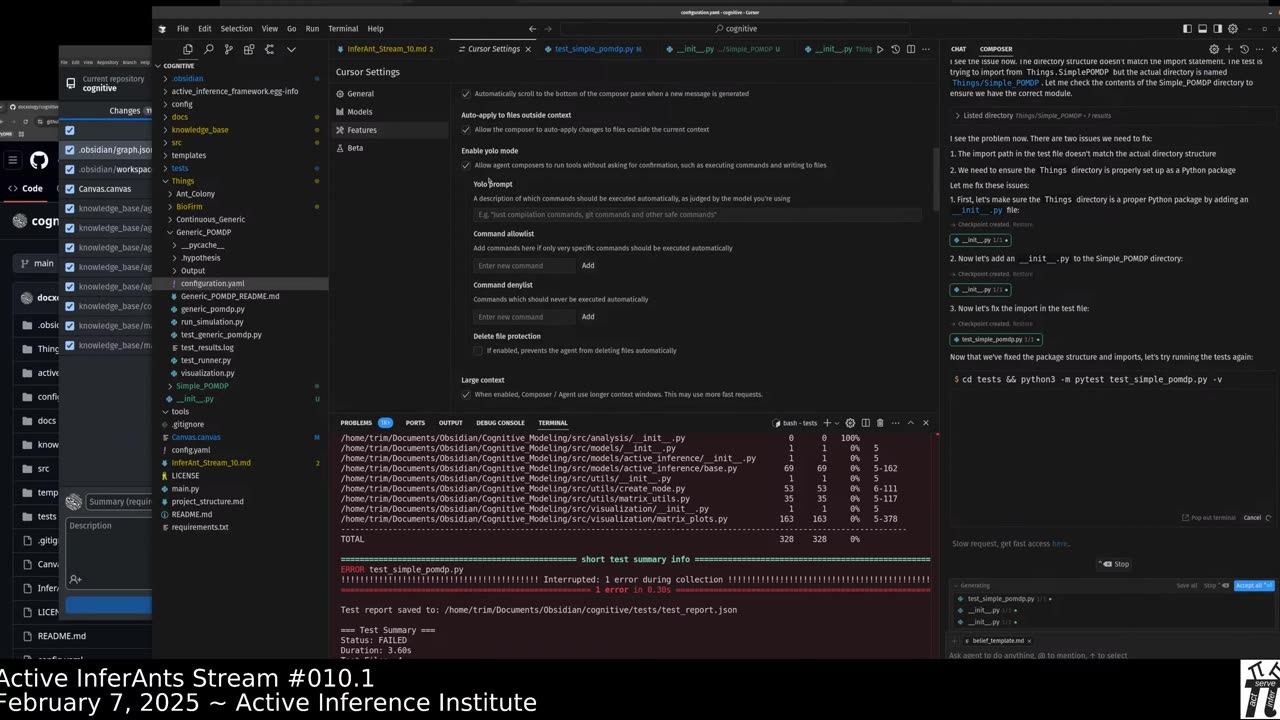This screenshot has height=720, width=1280.
Task: Open the Terminal menu
Action: (343, 29)
